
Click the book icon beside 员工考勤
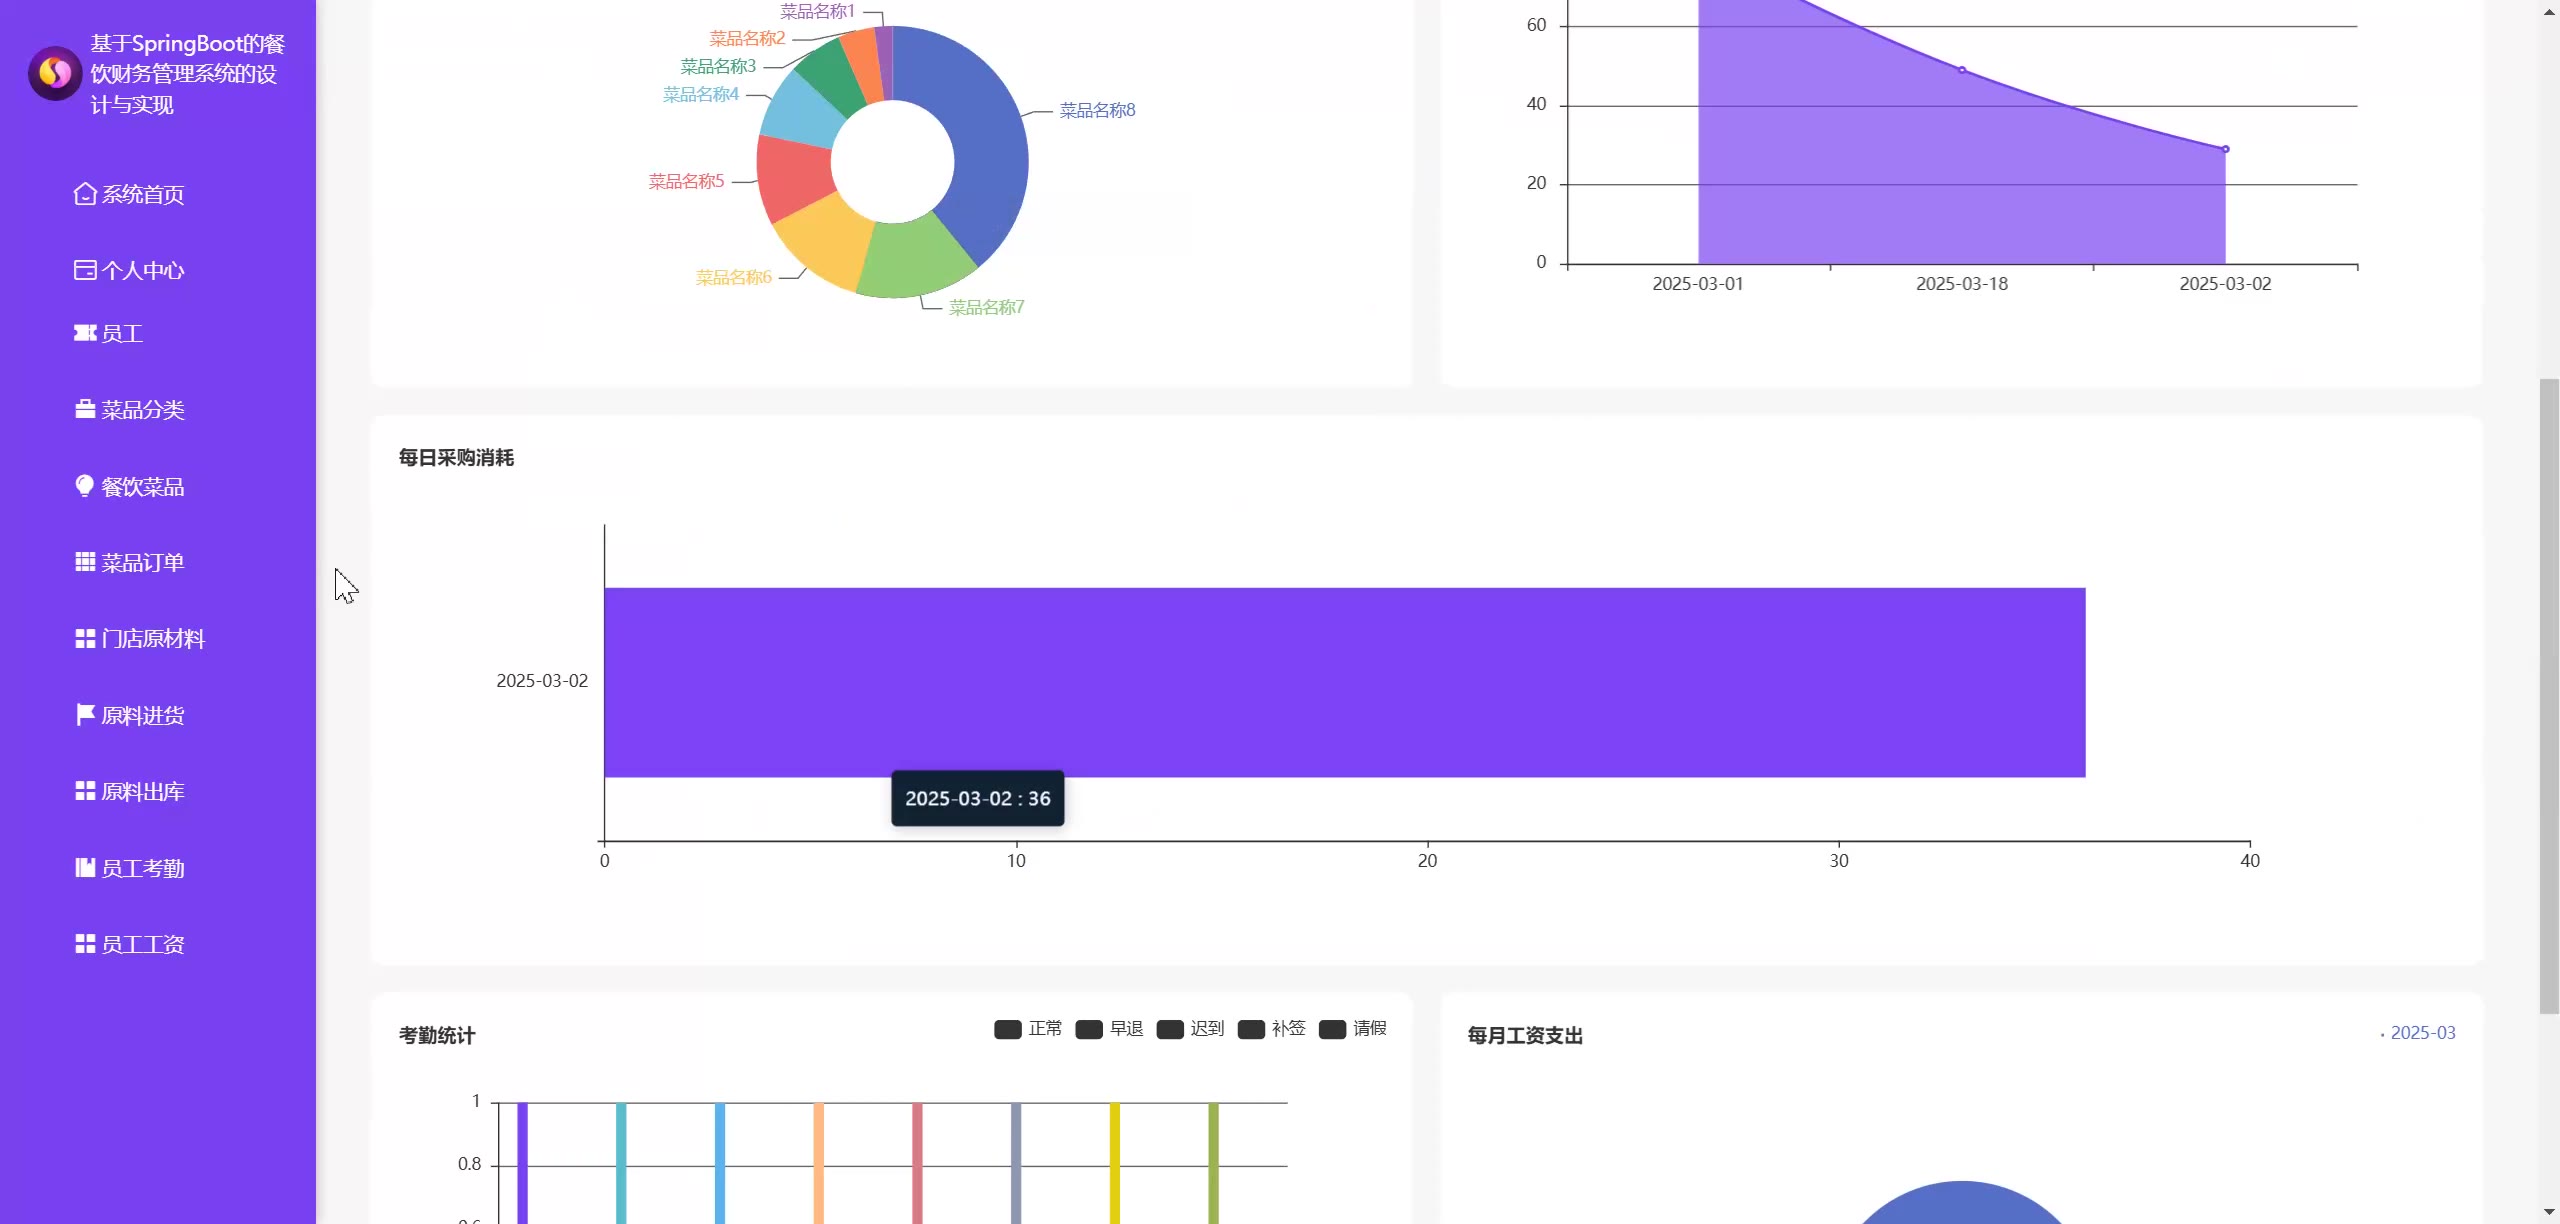[x=85, y=868]
